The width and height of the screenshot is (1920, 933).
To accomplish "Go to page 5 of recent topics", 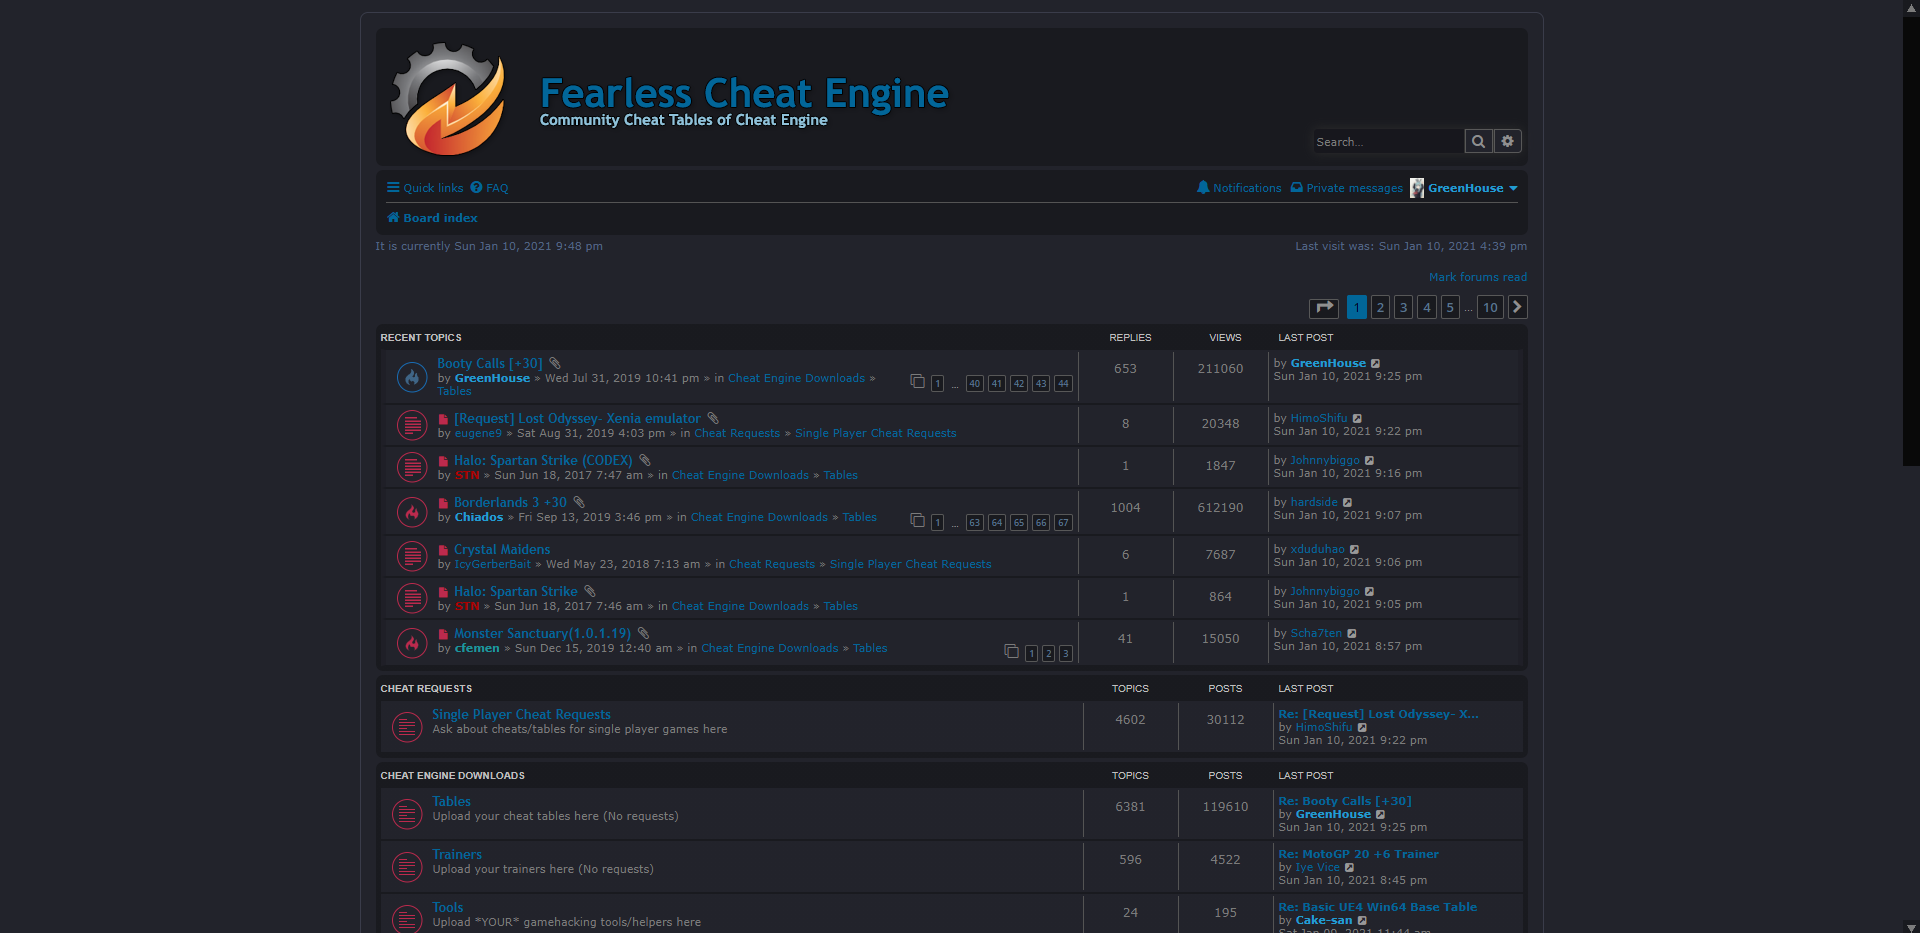I will click(1450, 307).
